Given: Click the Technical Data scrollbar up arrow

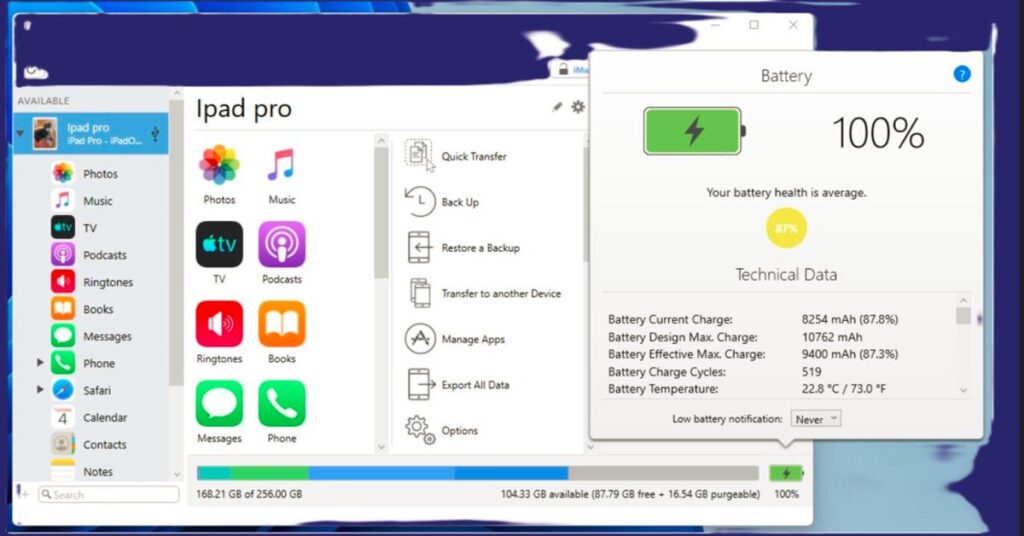Looking at the screenshot, I should click(x=963, y=300).
